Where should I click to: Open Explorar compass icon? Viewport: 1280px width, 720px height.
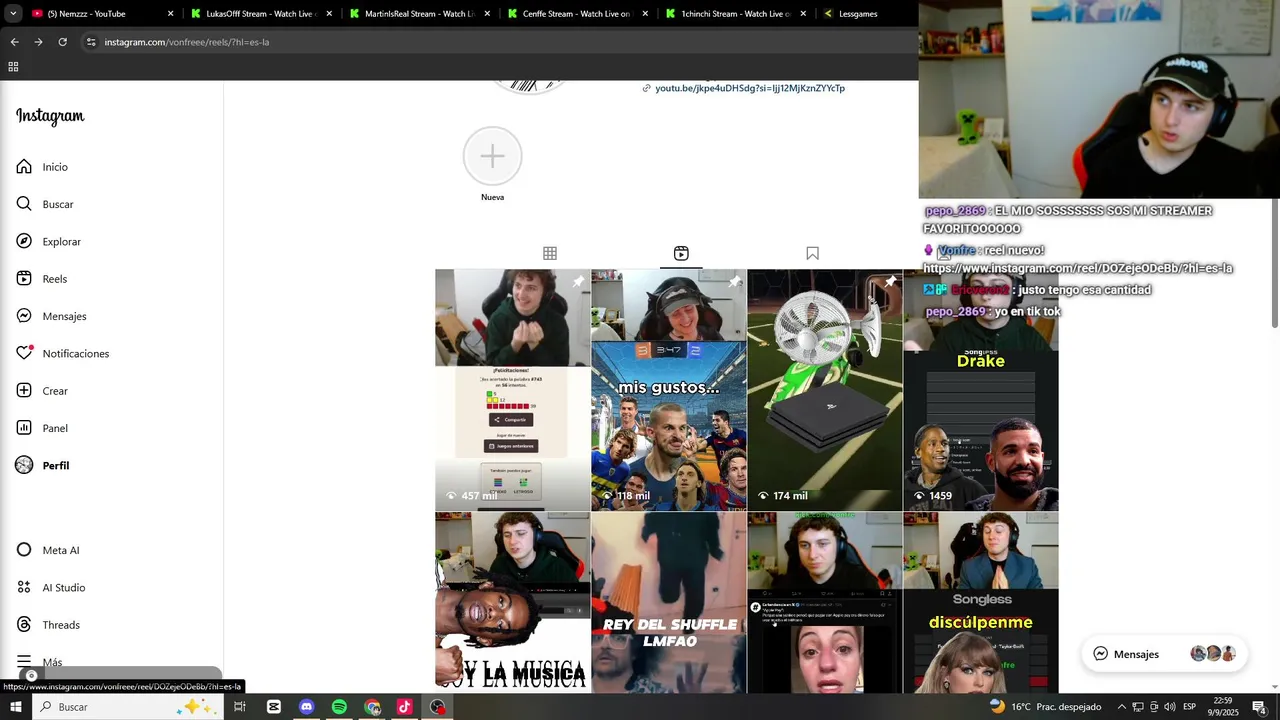[x=24, y=241]
